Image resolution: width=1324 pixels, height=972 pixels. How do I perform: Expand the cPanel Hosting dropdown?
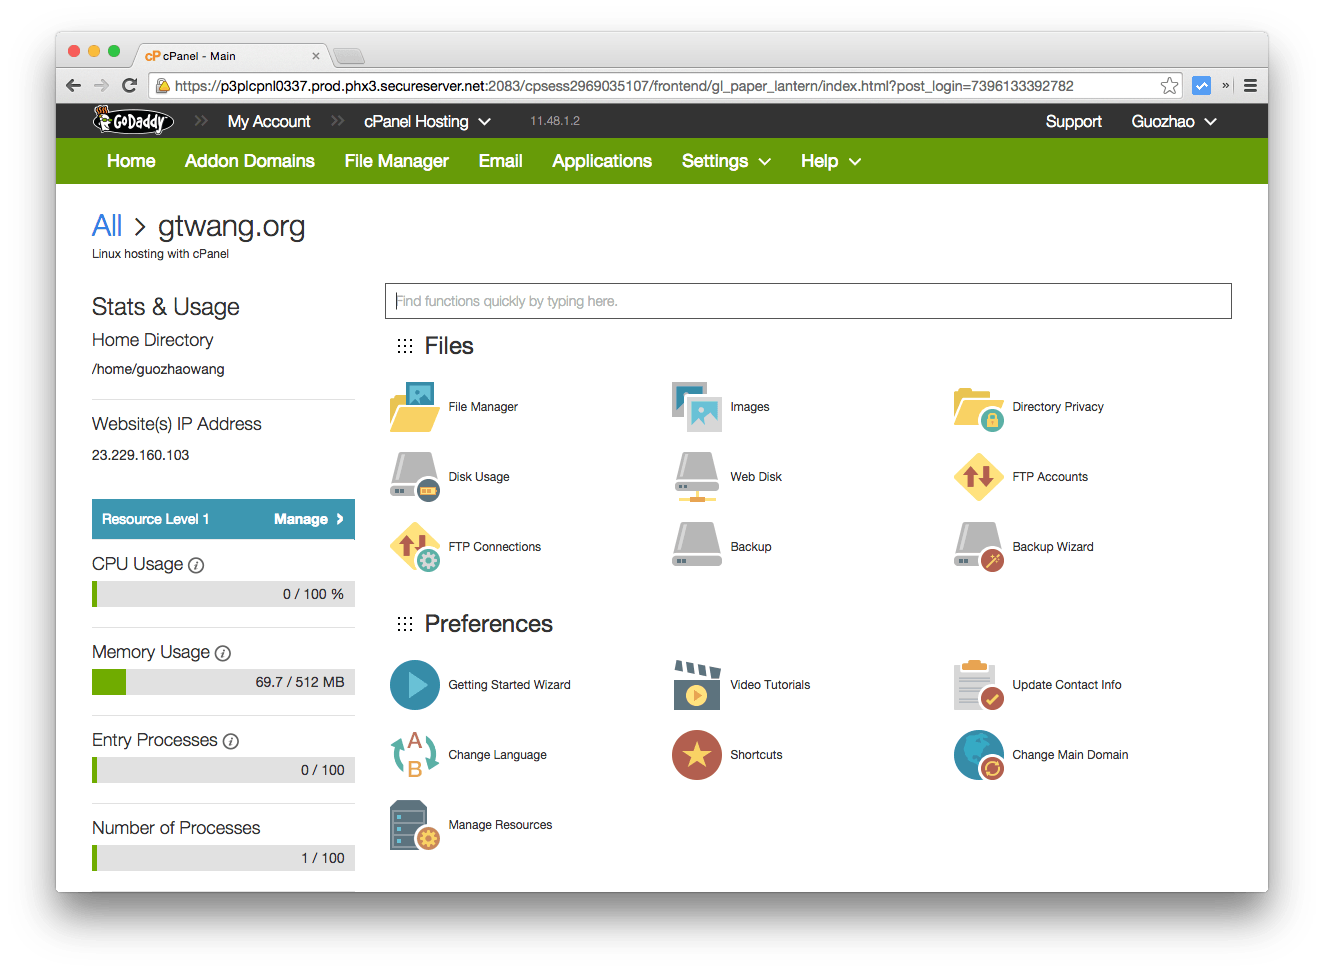(x=427, y=121)
